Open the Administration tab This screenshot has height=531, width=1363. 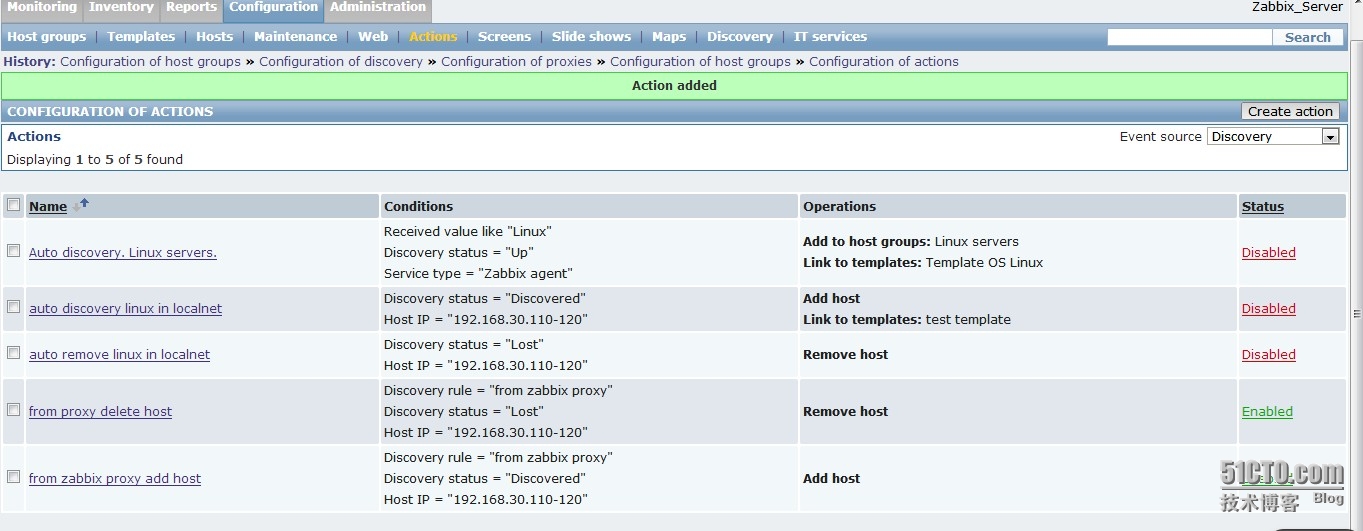378,7
